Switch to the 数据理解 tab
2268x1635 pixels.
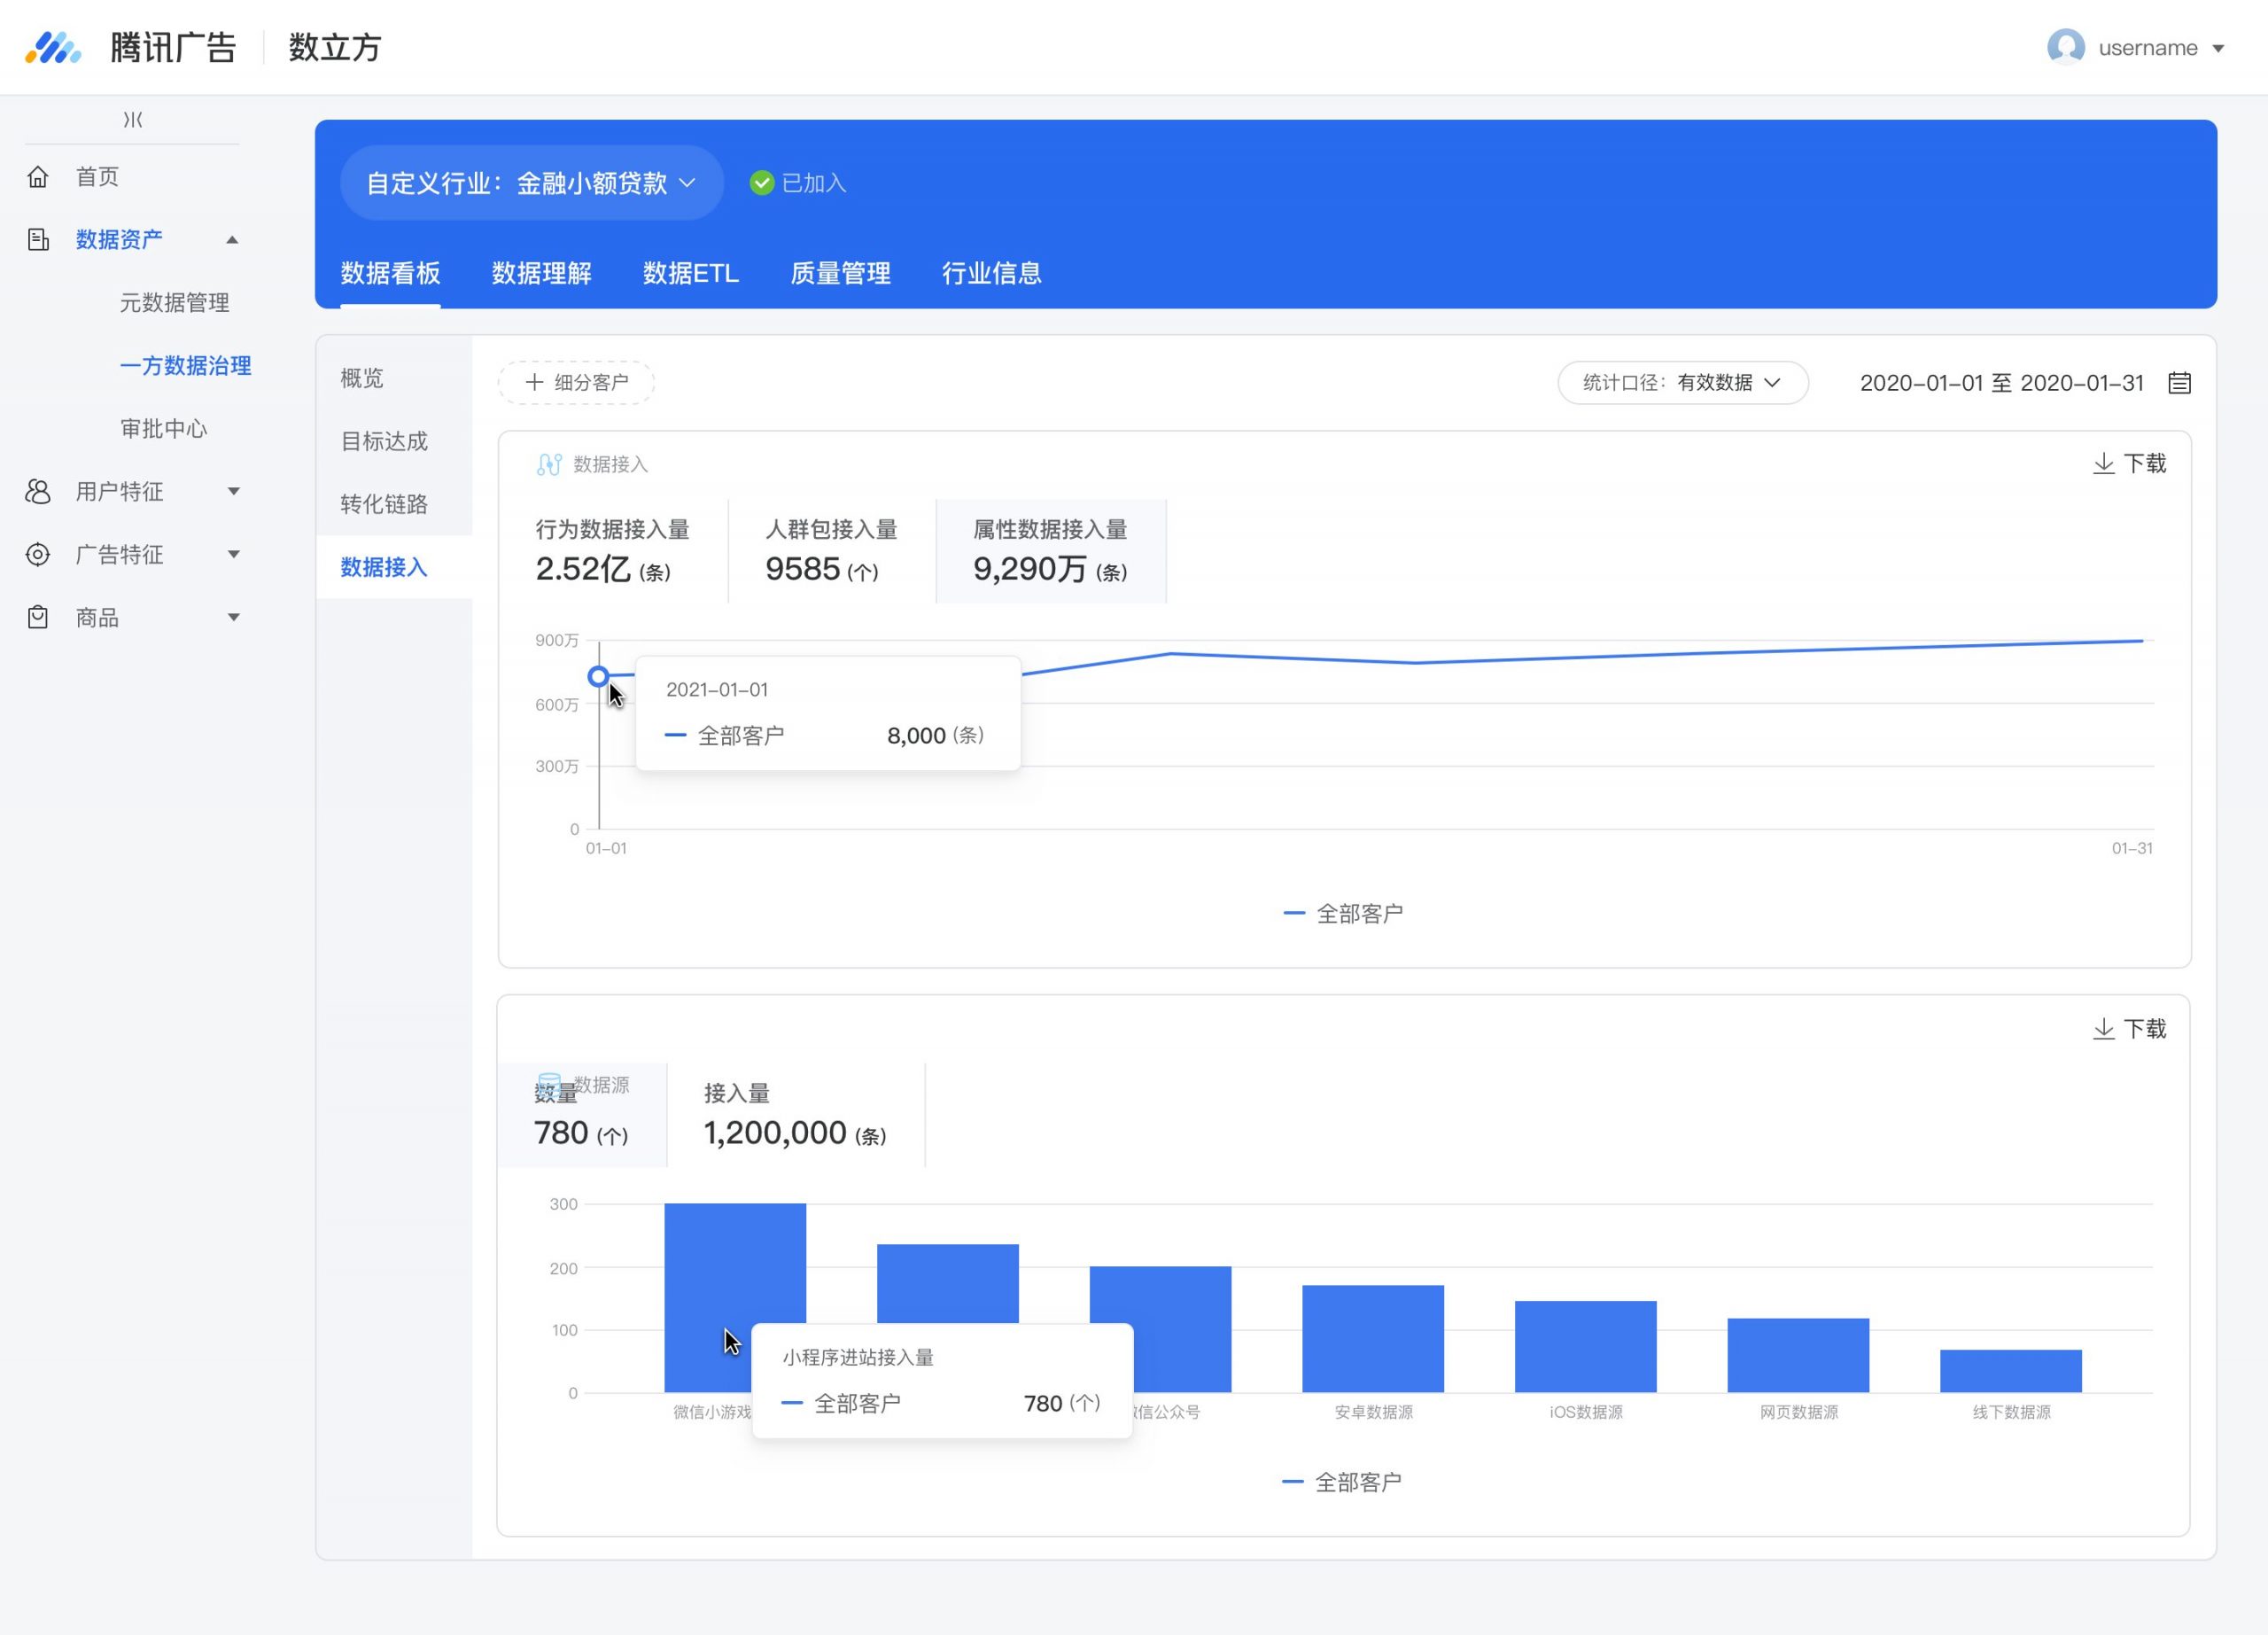(542, 274)
